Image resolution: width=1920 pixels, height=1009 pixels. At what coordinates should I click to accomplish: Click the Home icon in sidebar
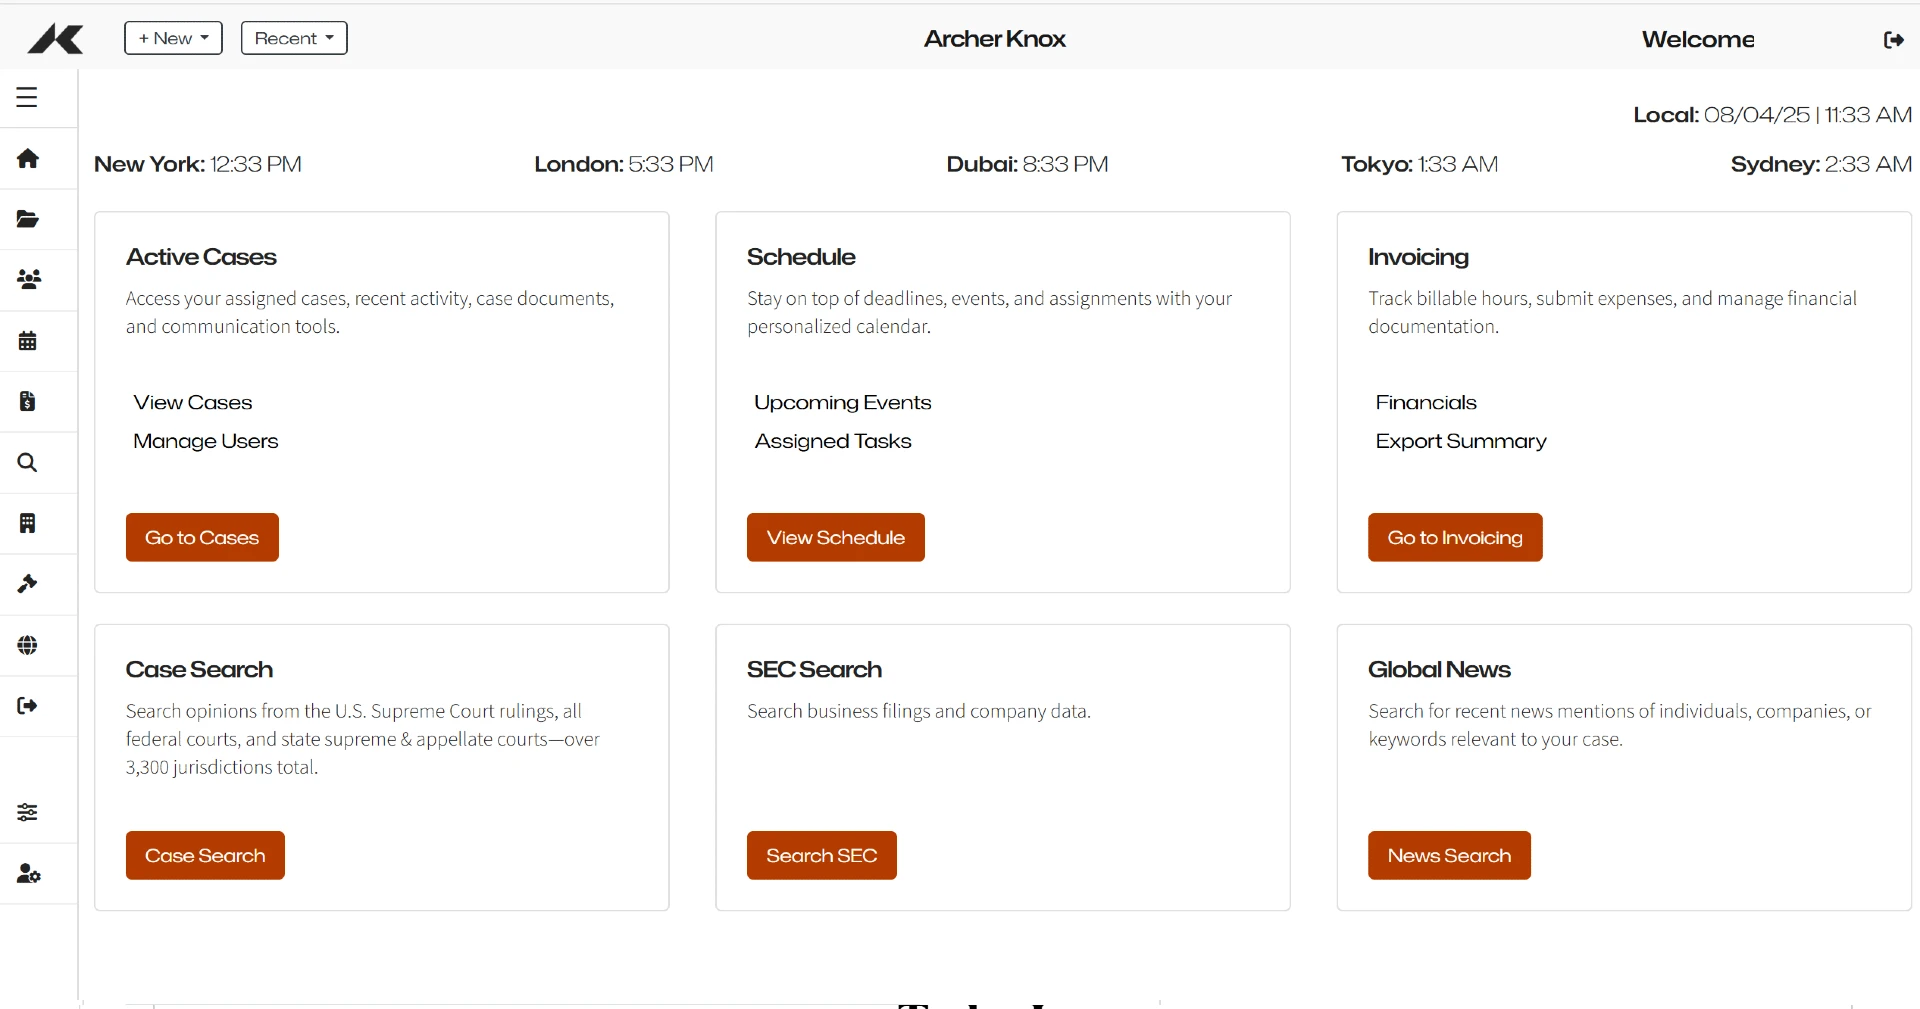[28, 158]
